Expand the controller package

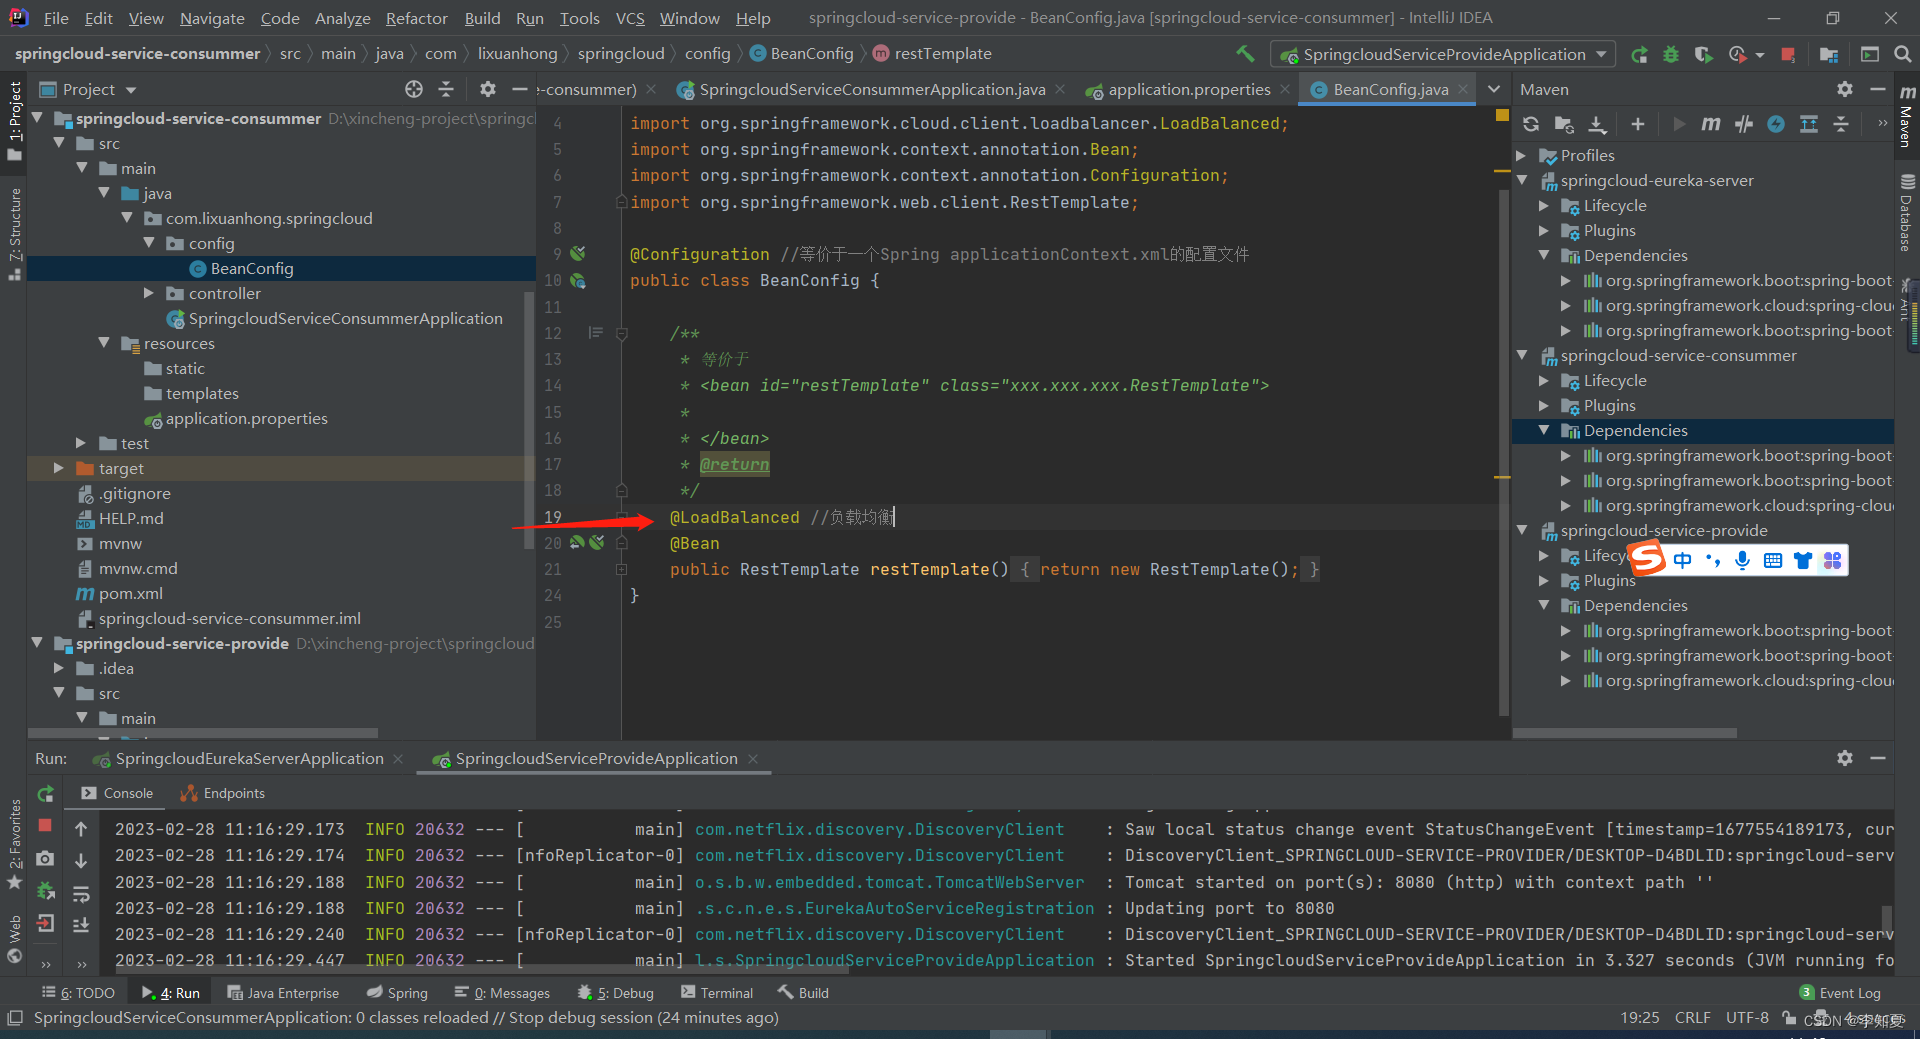pyautogui.click(x=148, y=293)
